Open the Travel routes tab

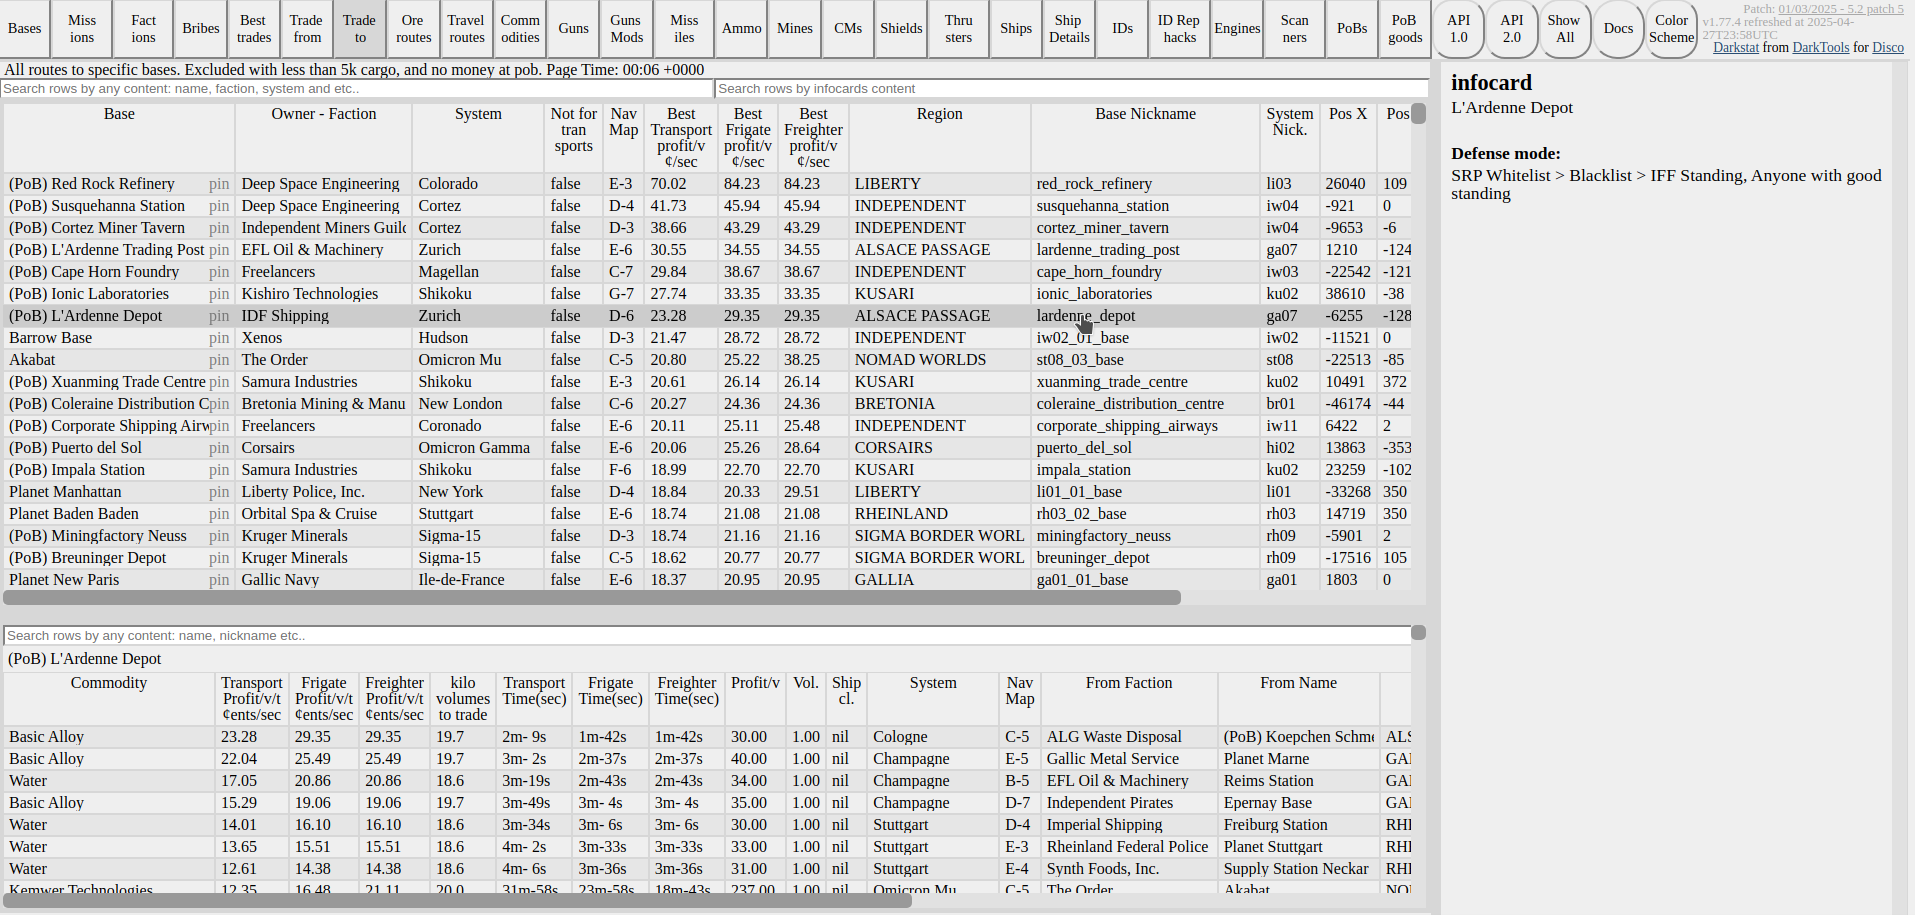tap(466, 29)
